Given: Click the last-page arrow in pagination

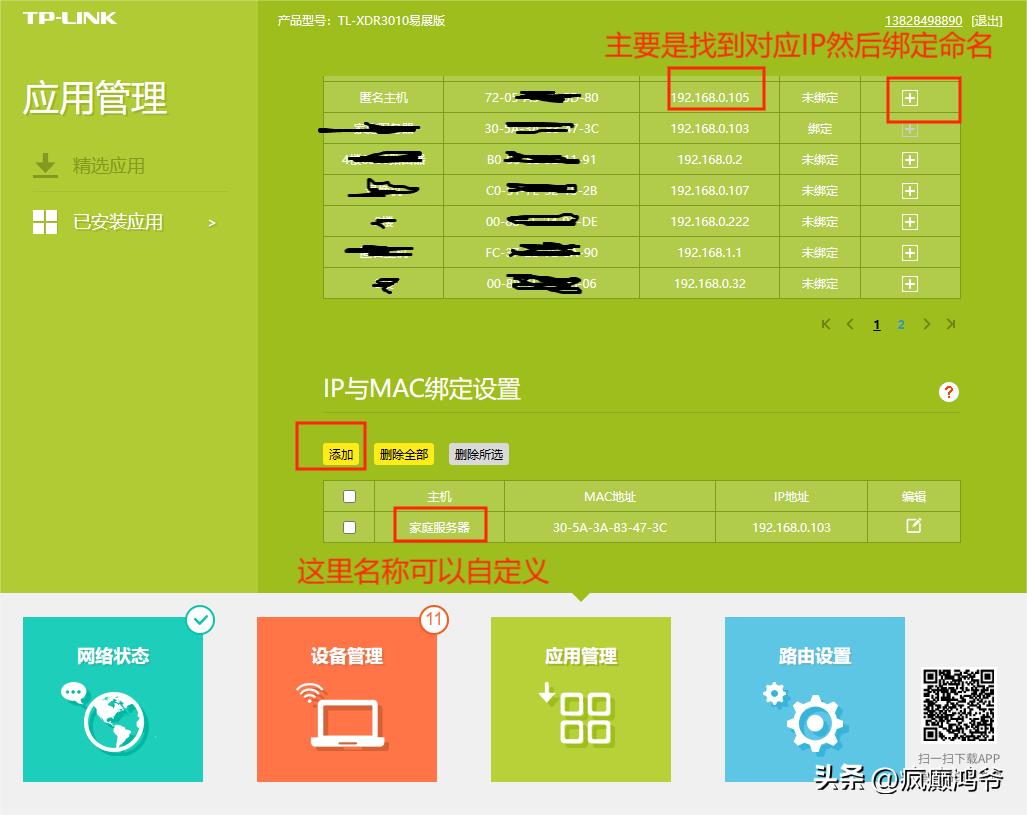Looking at the screenshot, I should point(950,324).
